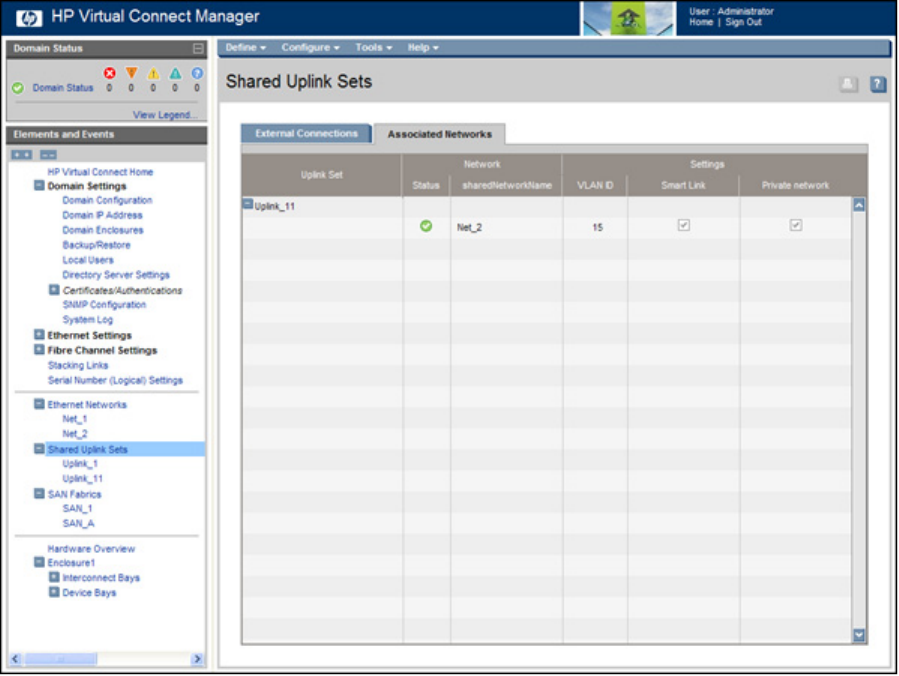This screenshot has width=899, height=676.
Task: Open the View Legend link
Action: click(165, 115)
